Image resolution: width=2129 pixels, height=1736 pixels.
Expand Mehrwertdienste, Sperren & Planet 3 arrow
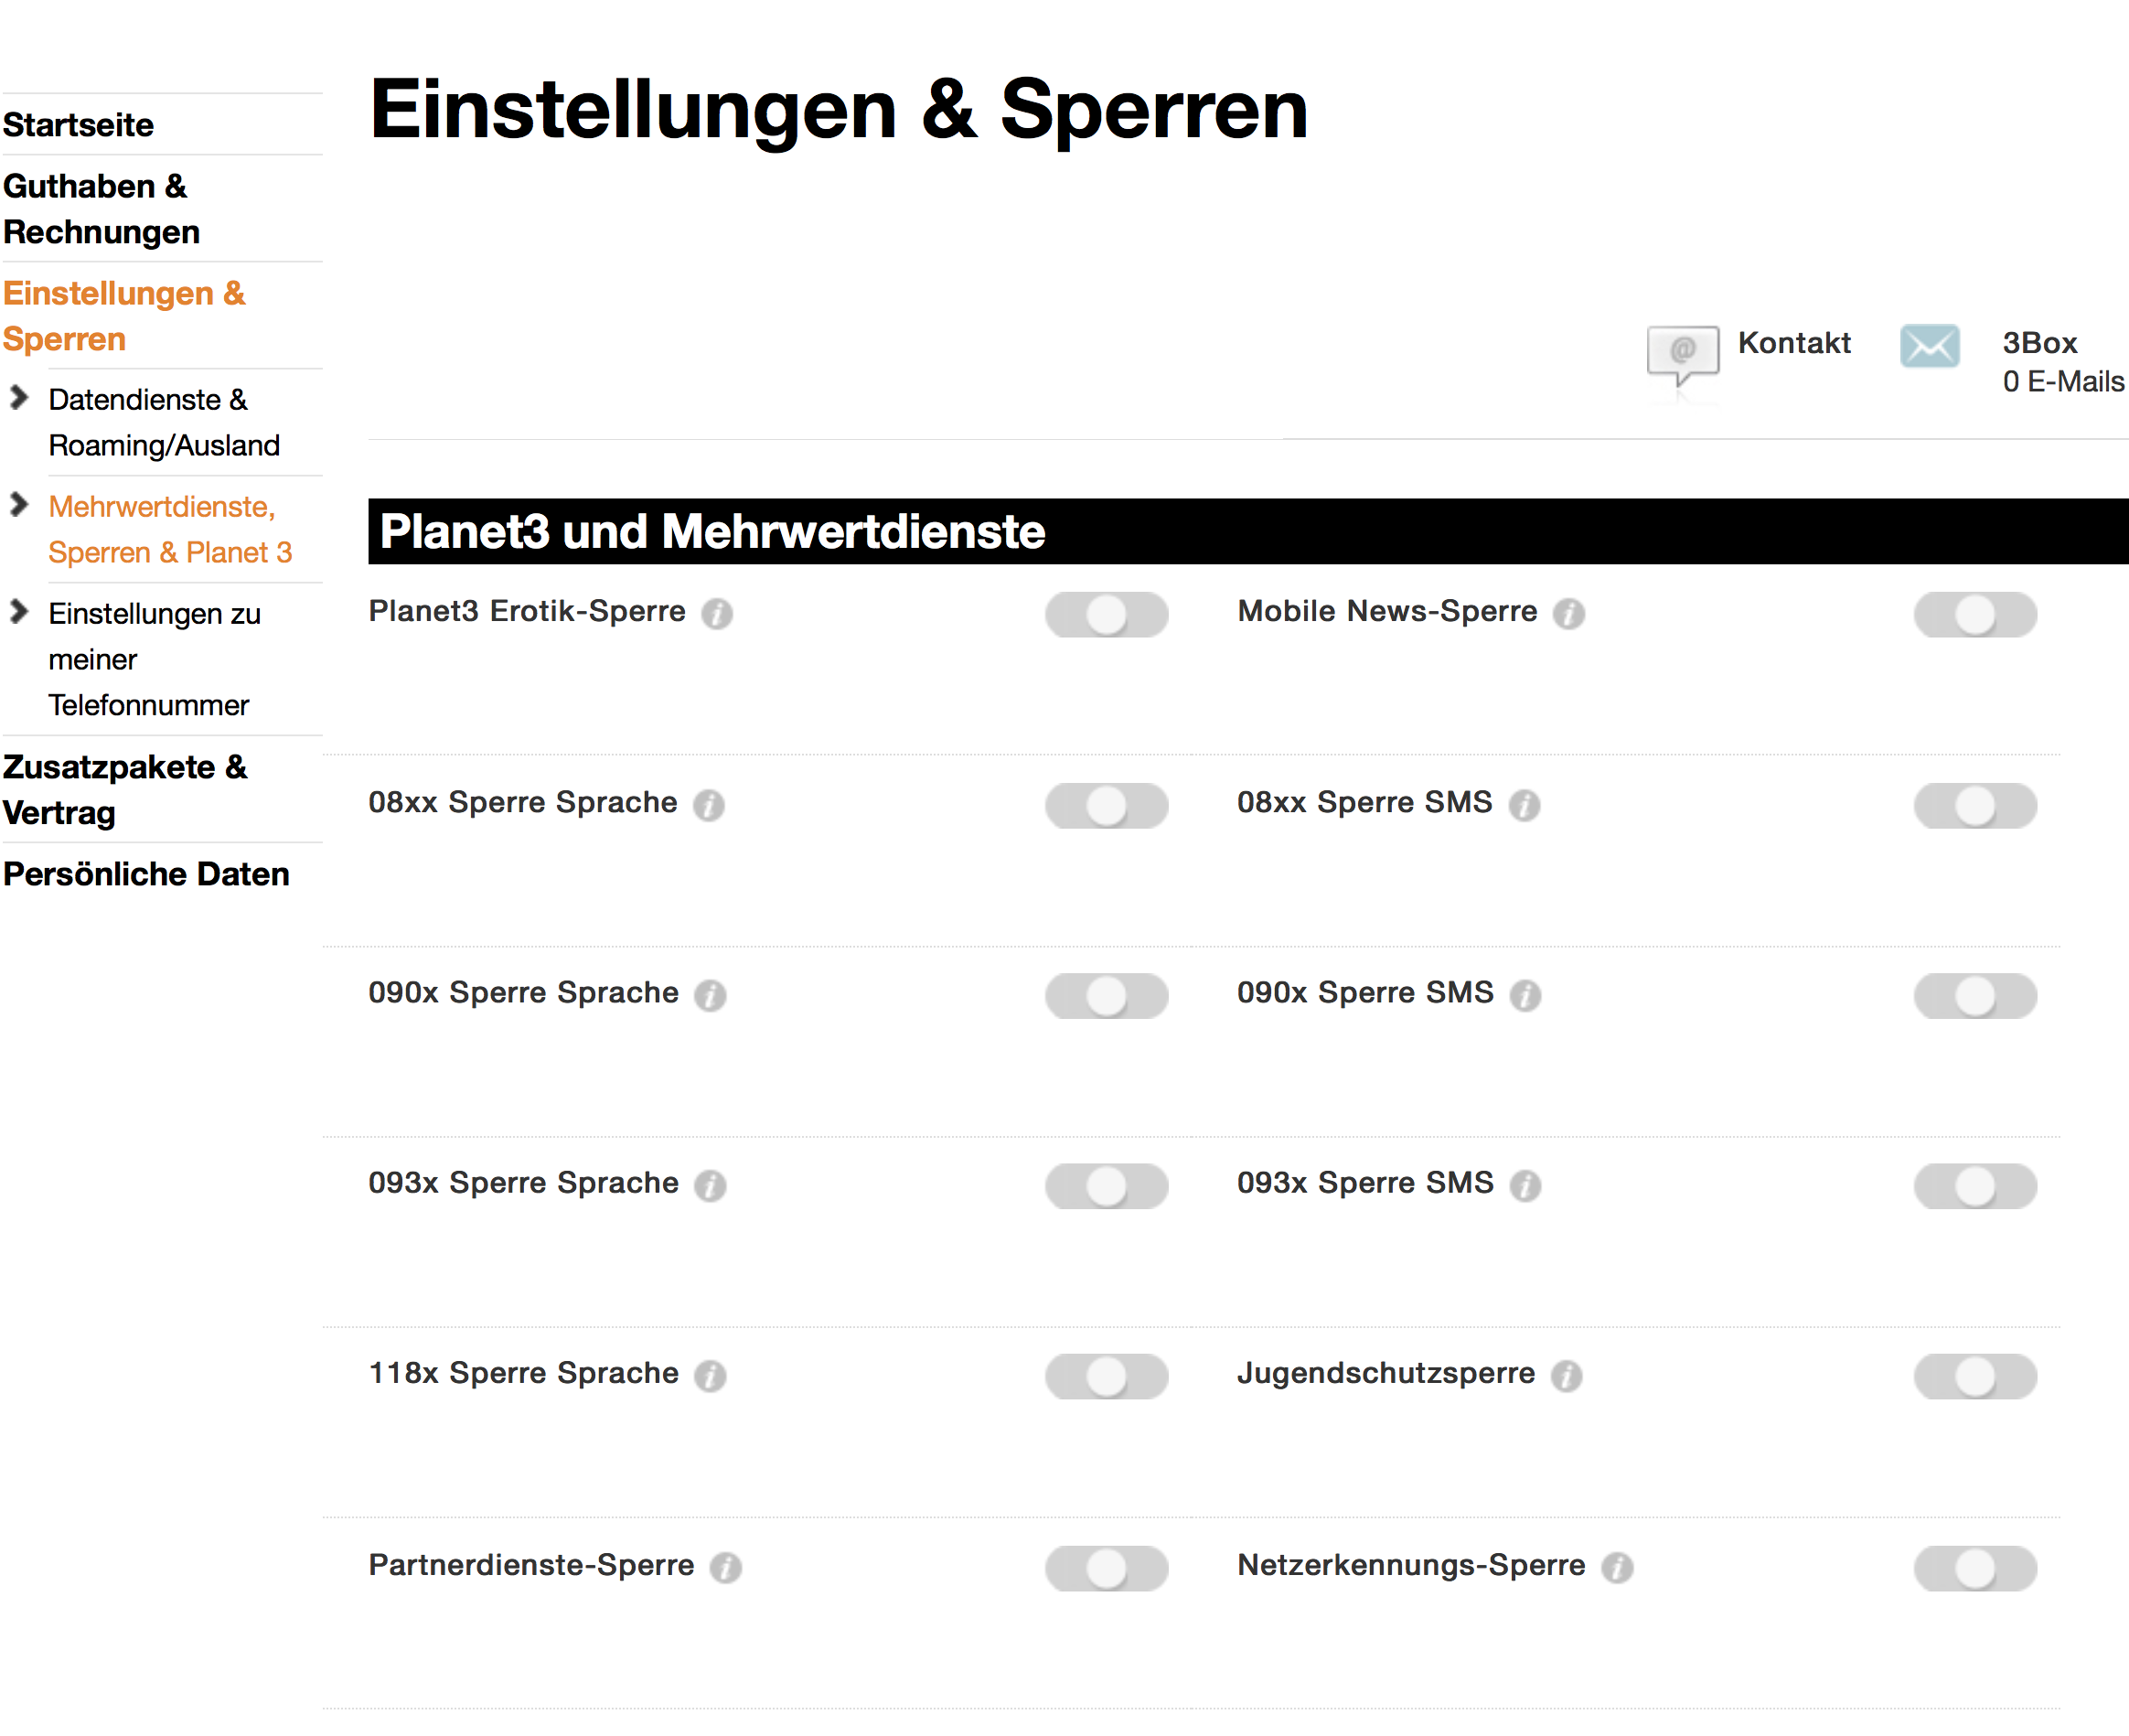(x=18, y=505)
